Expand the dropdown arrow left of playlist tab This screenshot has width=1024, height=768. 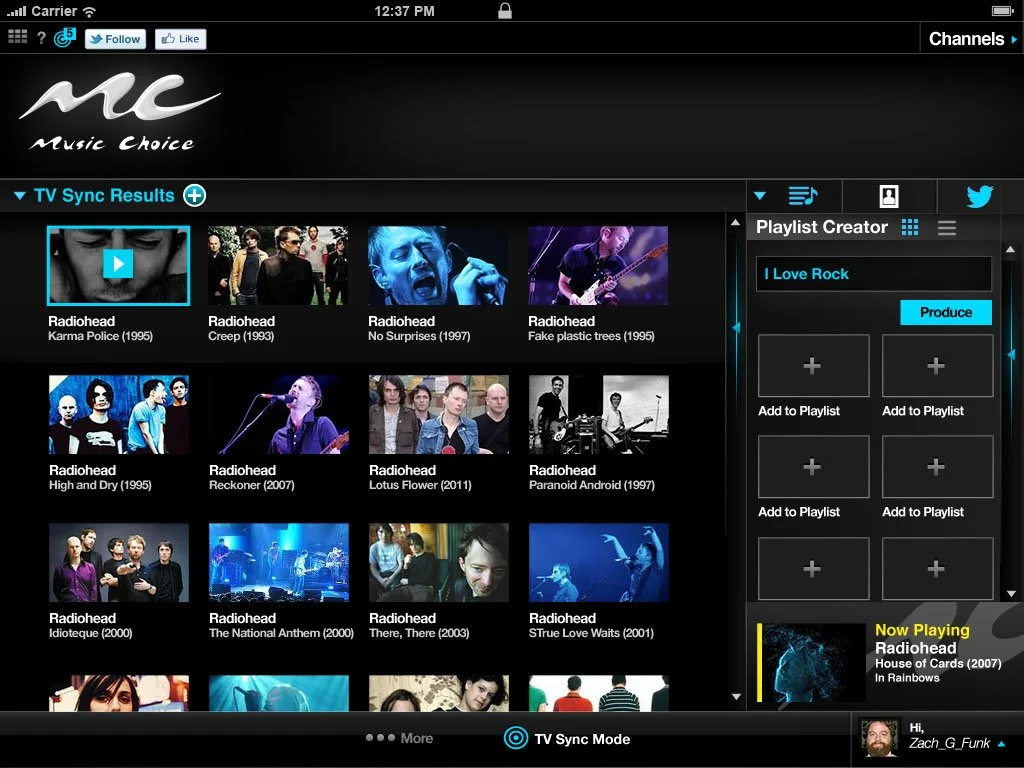pyautogui.click(x=760, y=195)
